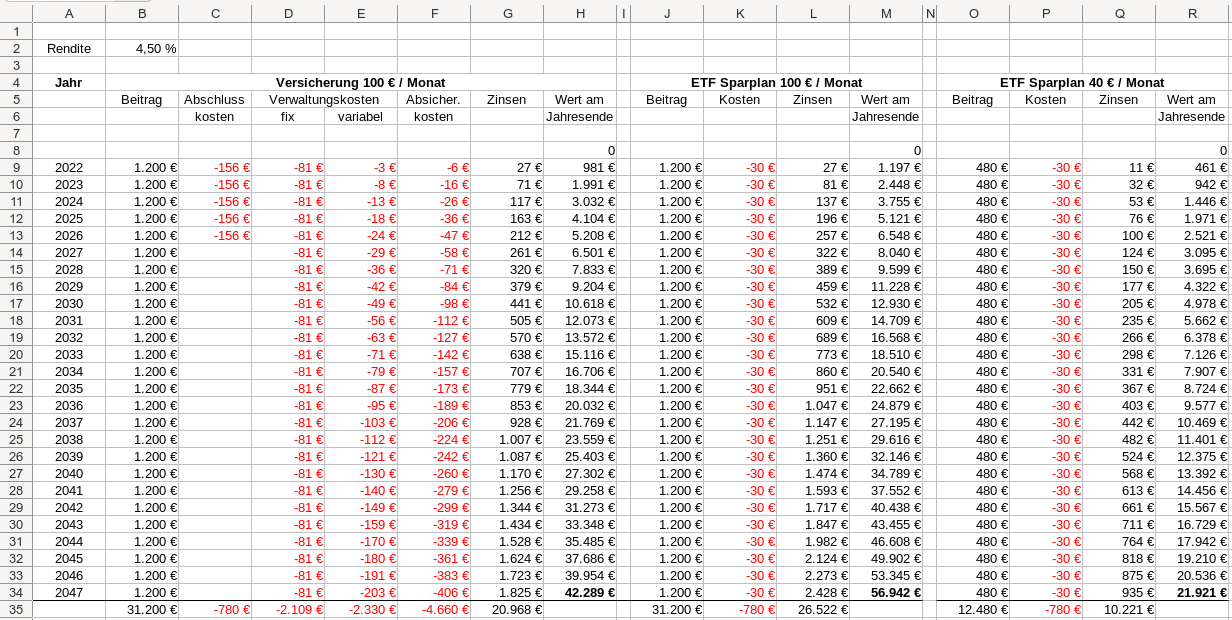Click the Rendite label cell

click(69, 48)
